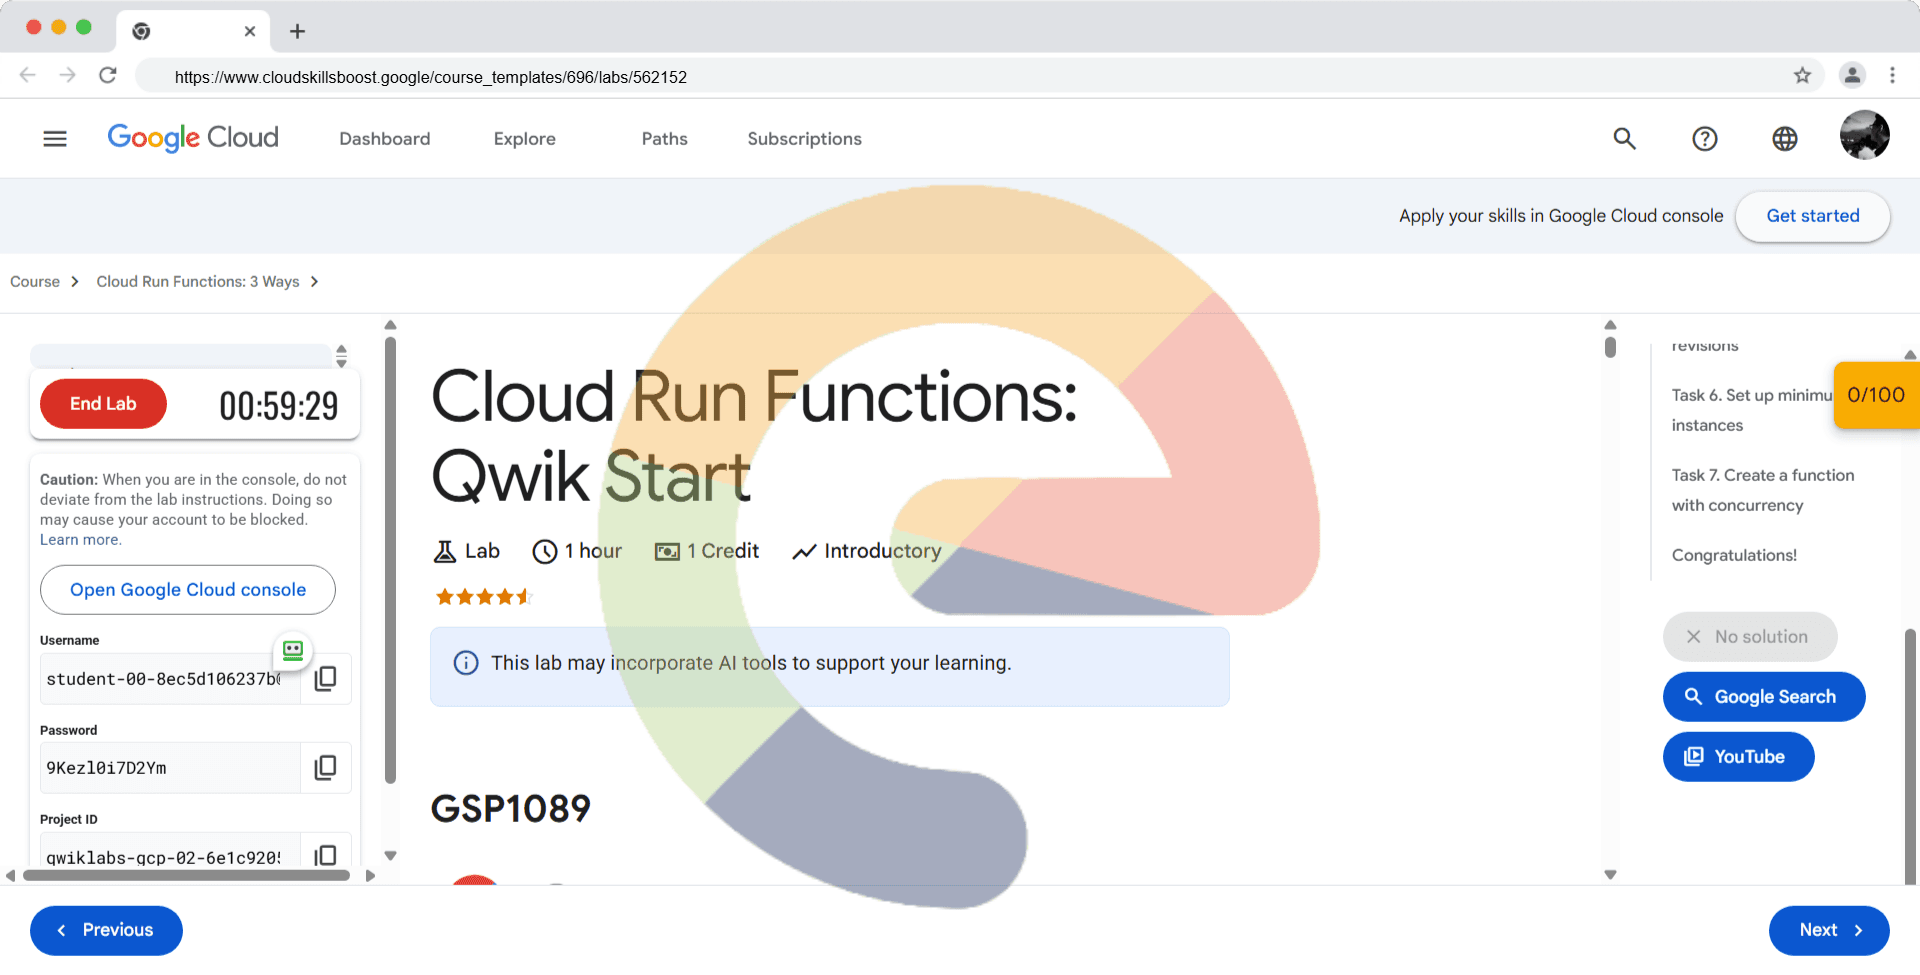Screen dimensions: 1920x975
Task: Open the hamburger navigation menu
Action: click(x=55, y=139)
